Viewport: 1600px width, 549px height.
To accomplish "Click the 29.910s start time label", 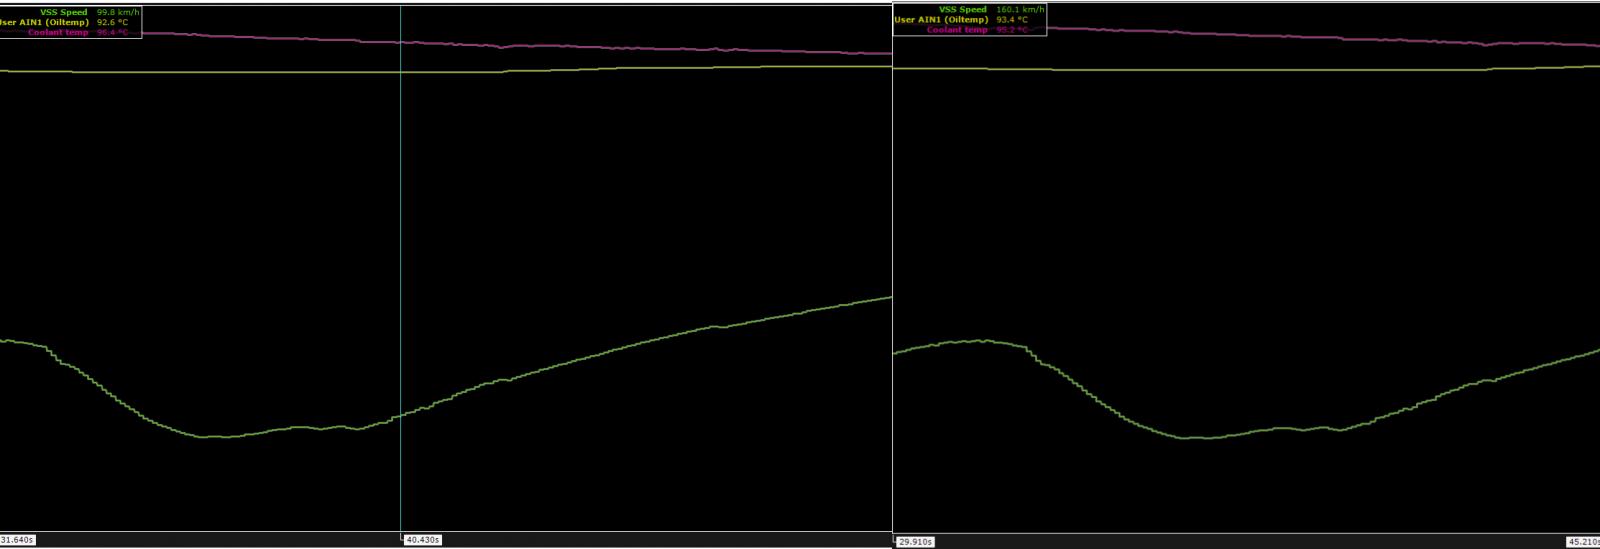I will click(915, 542).
